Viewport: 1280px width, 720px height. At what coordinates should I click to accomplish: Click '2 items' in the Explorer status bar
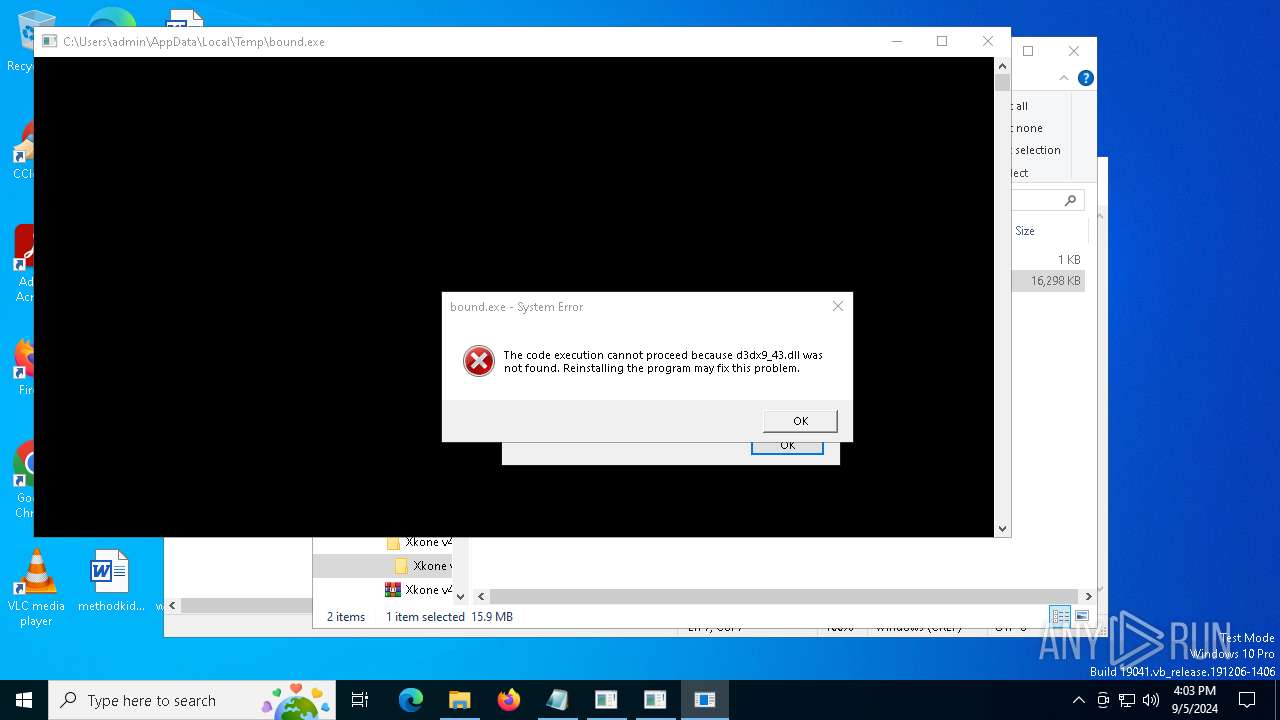(346, 617)
